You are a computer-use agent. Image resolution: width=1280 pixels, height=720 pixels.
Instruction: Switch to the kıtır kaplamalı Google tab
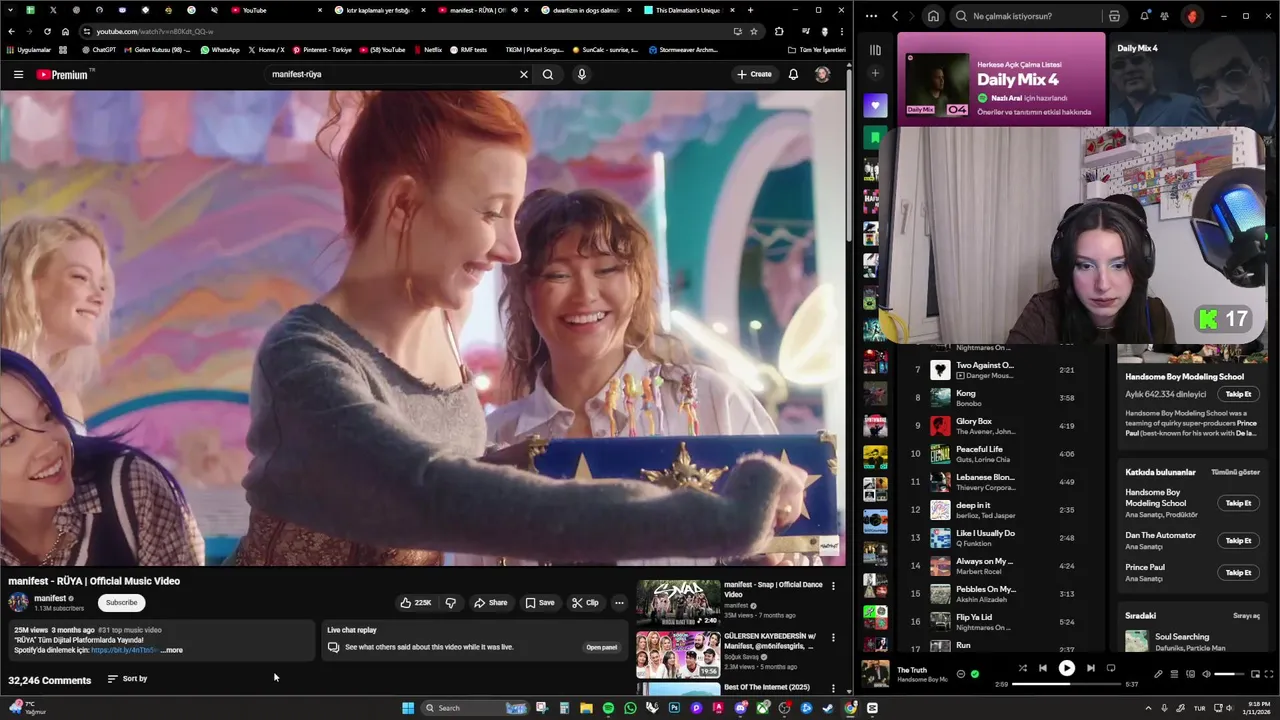(377, 10)
